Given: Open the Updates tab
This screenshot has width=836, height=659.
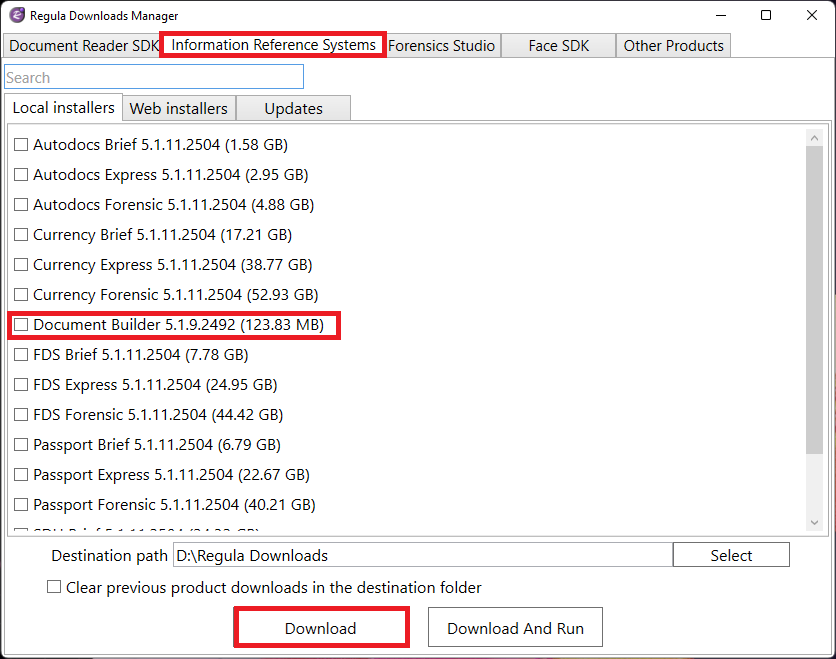Looking at the screenshot, I should coord(294,109).
